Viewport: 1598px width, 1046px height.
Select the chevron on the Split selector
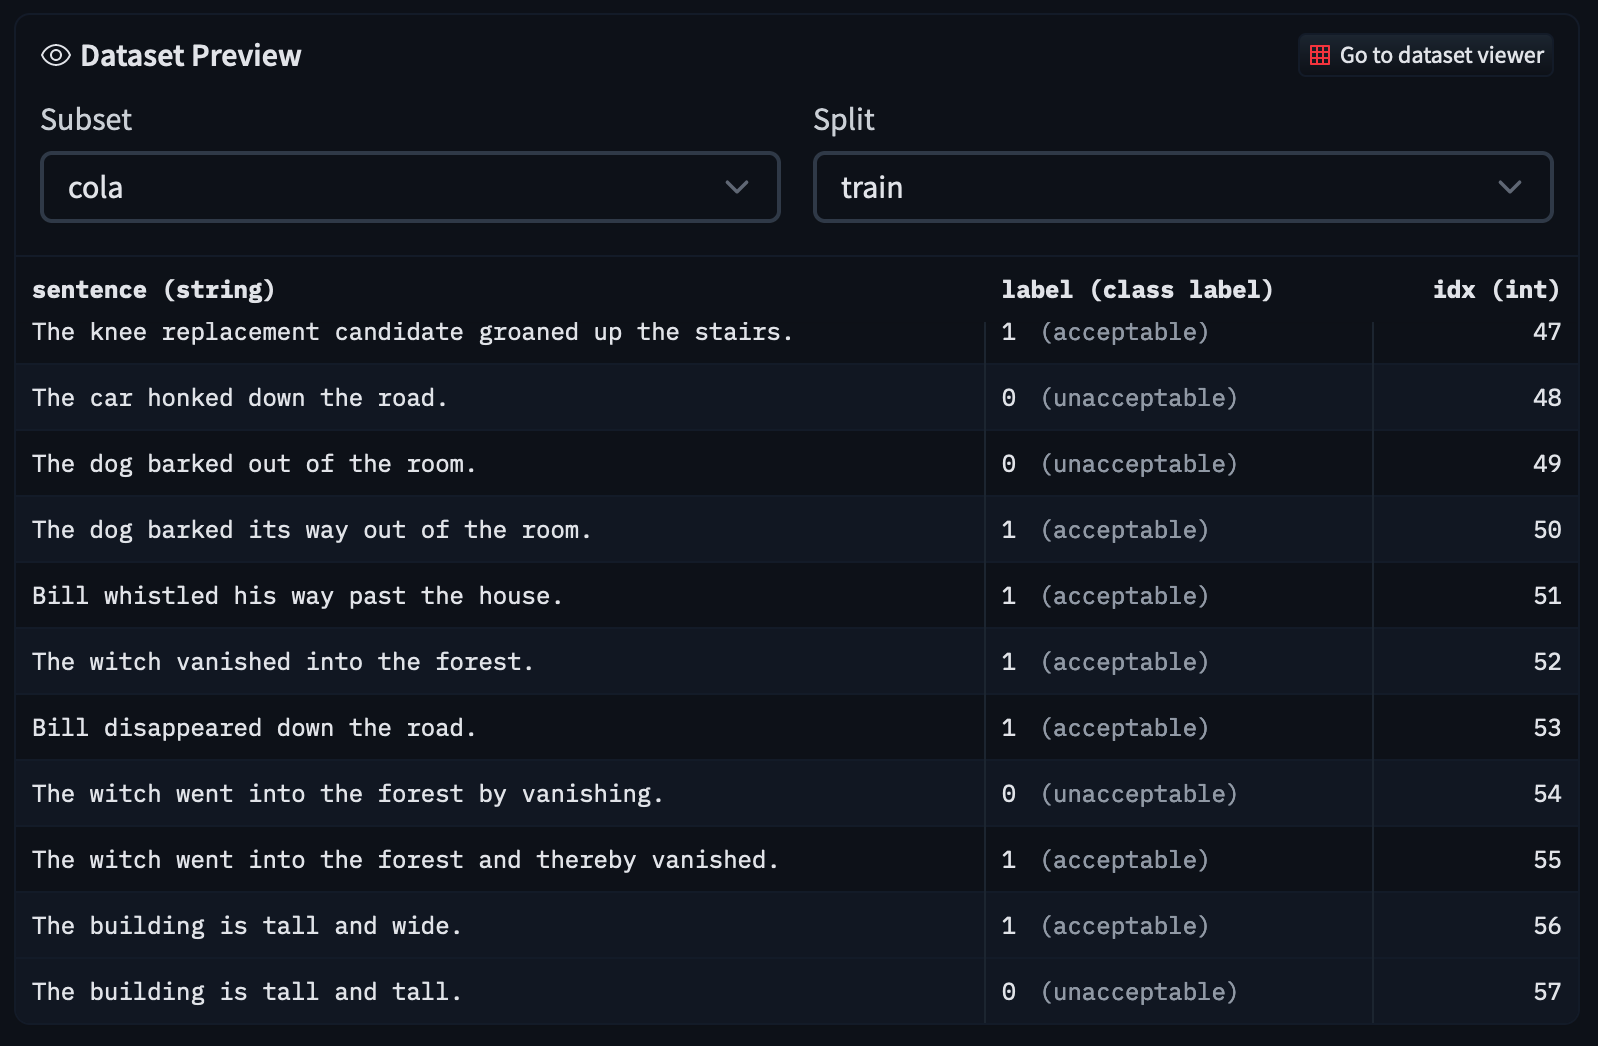coord(1510,187)
